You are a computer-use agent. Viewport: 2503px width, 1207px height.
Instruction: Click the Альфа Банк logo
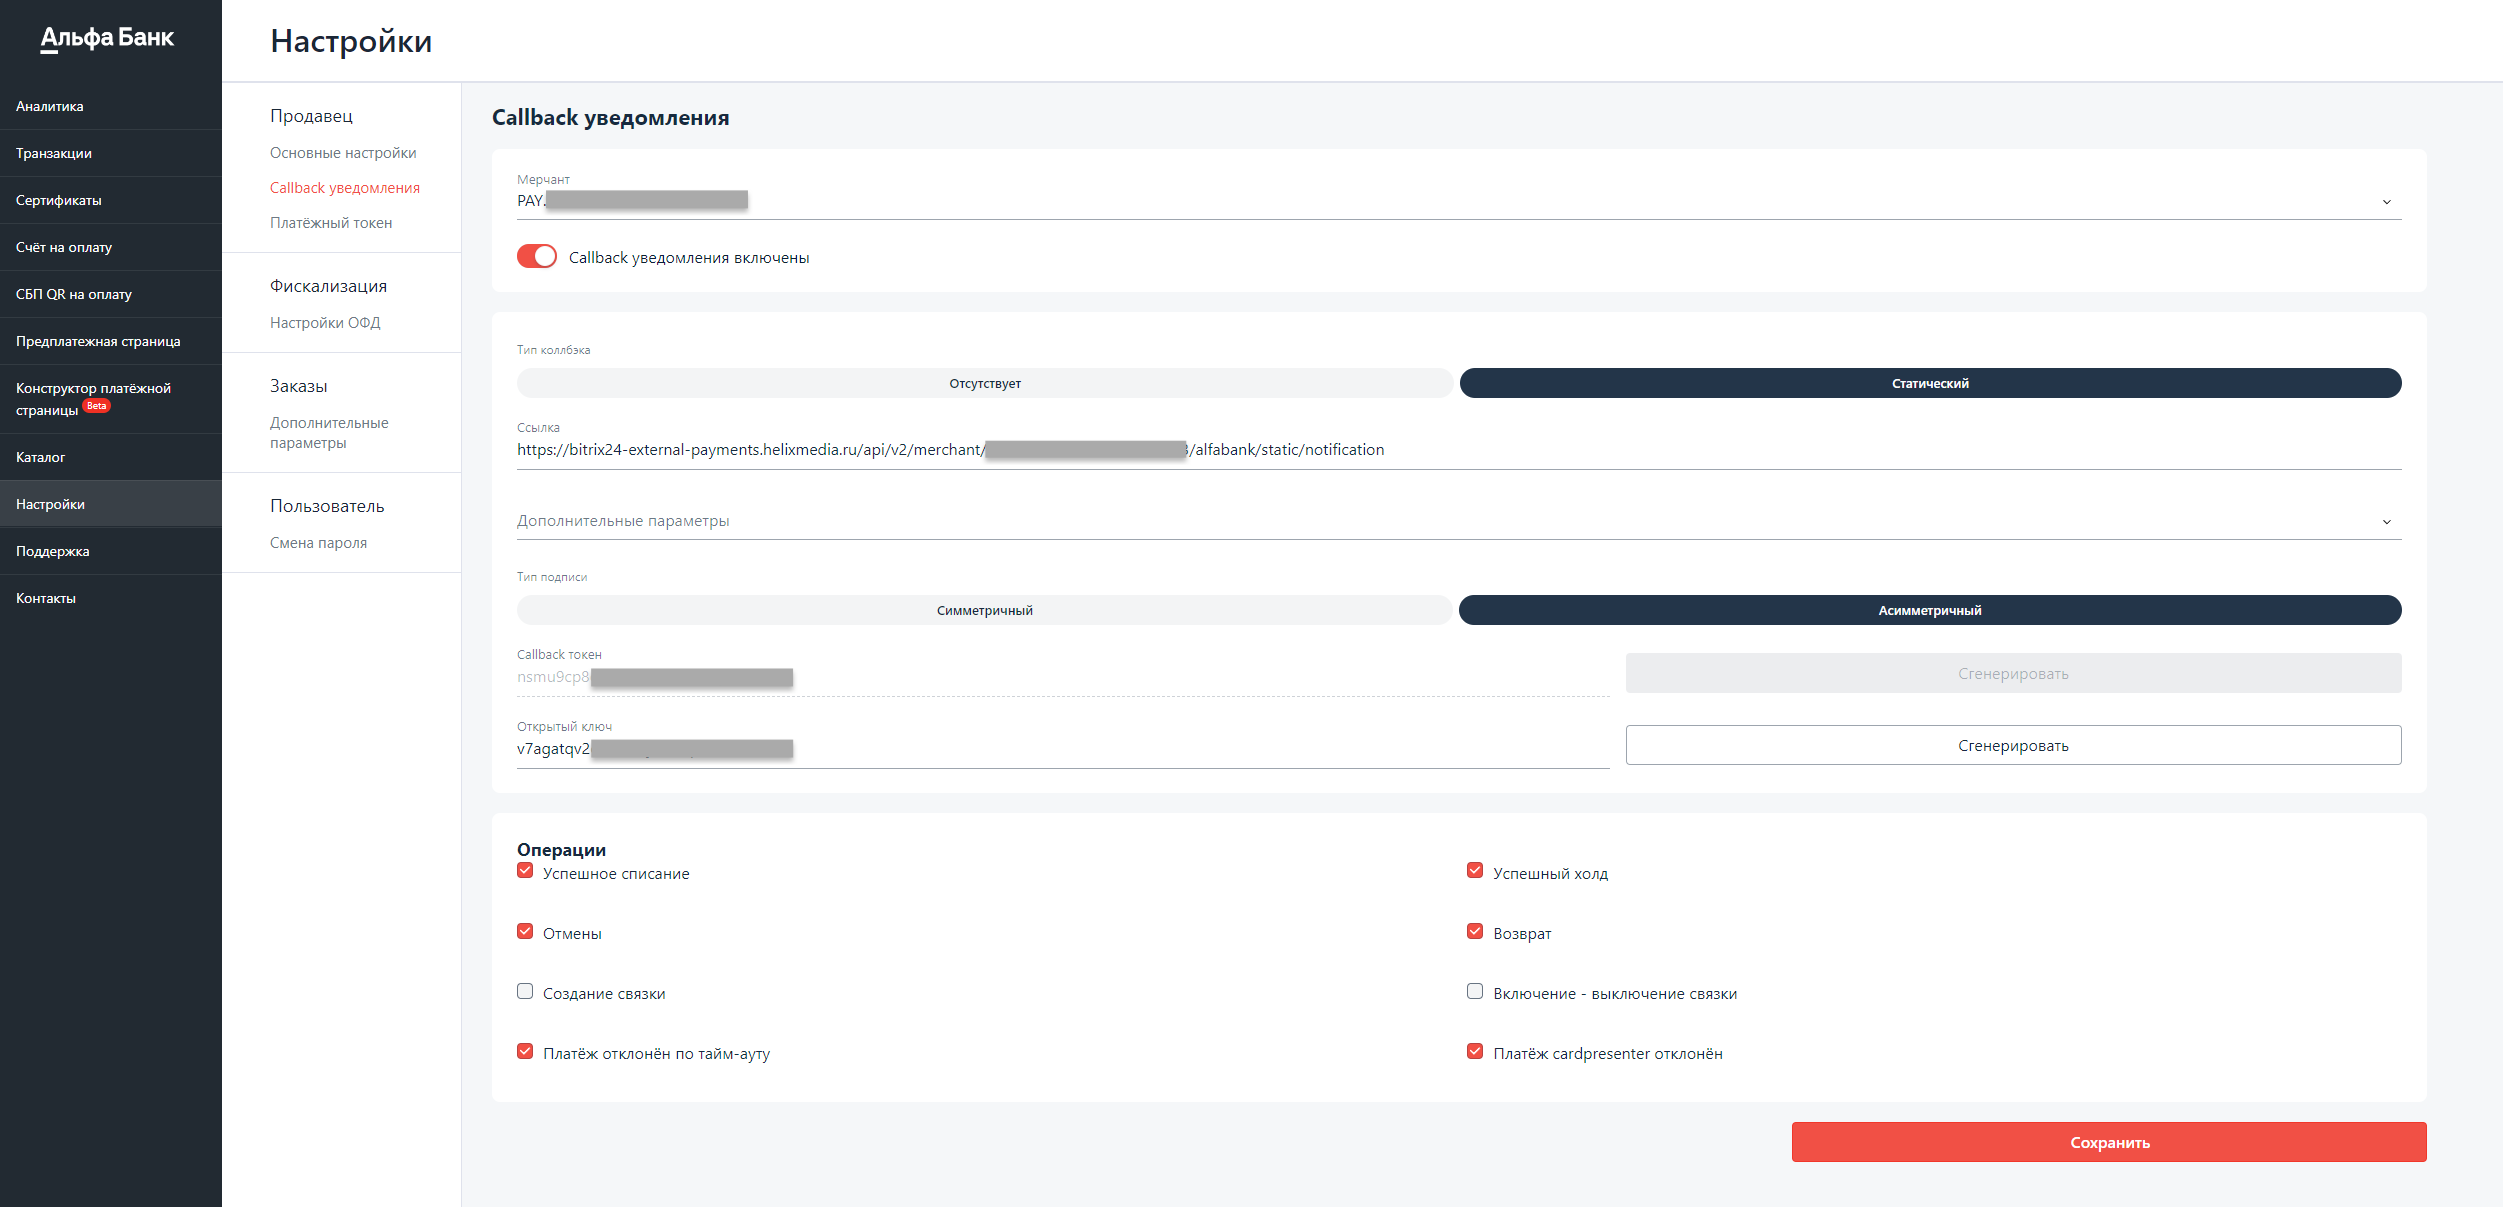[x=107, y=38]
